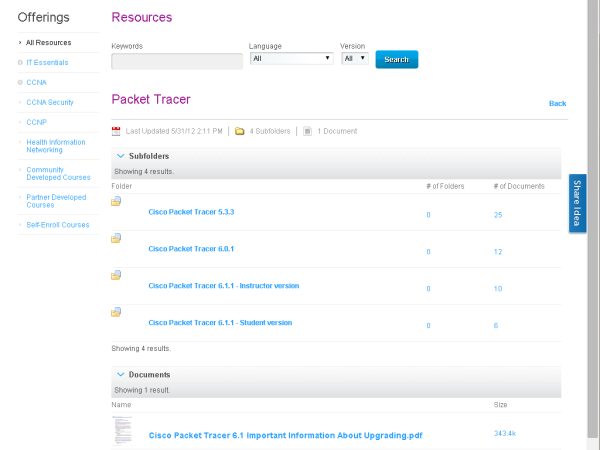
Task: Click folder icon beside 6.1.1 Student version
Action: [x=117, y=312]
